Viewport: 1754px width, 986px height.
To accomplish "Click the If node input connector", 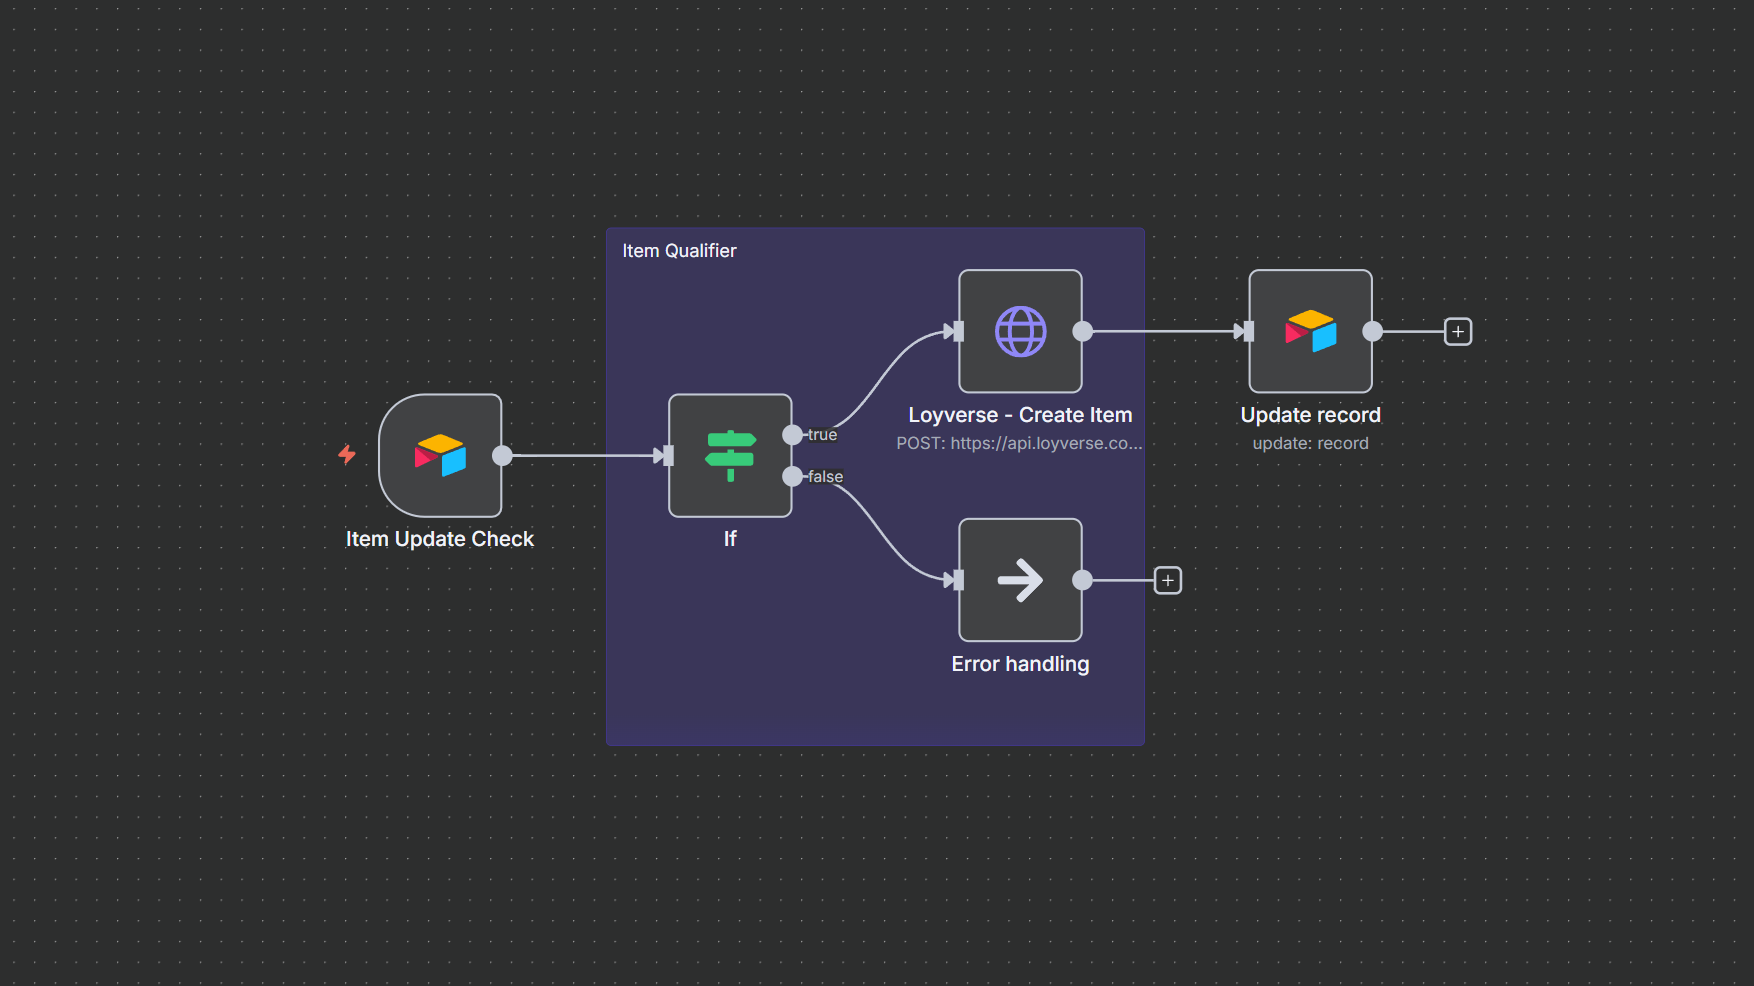I will (667, 456).
